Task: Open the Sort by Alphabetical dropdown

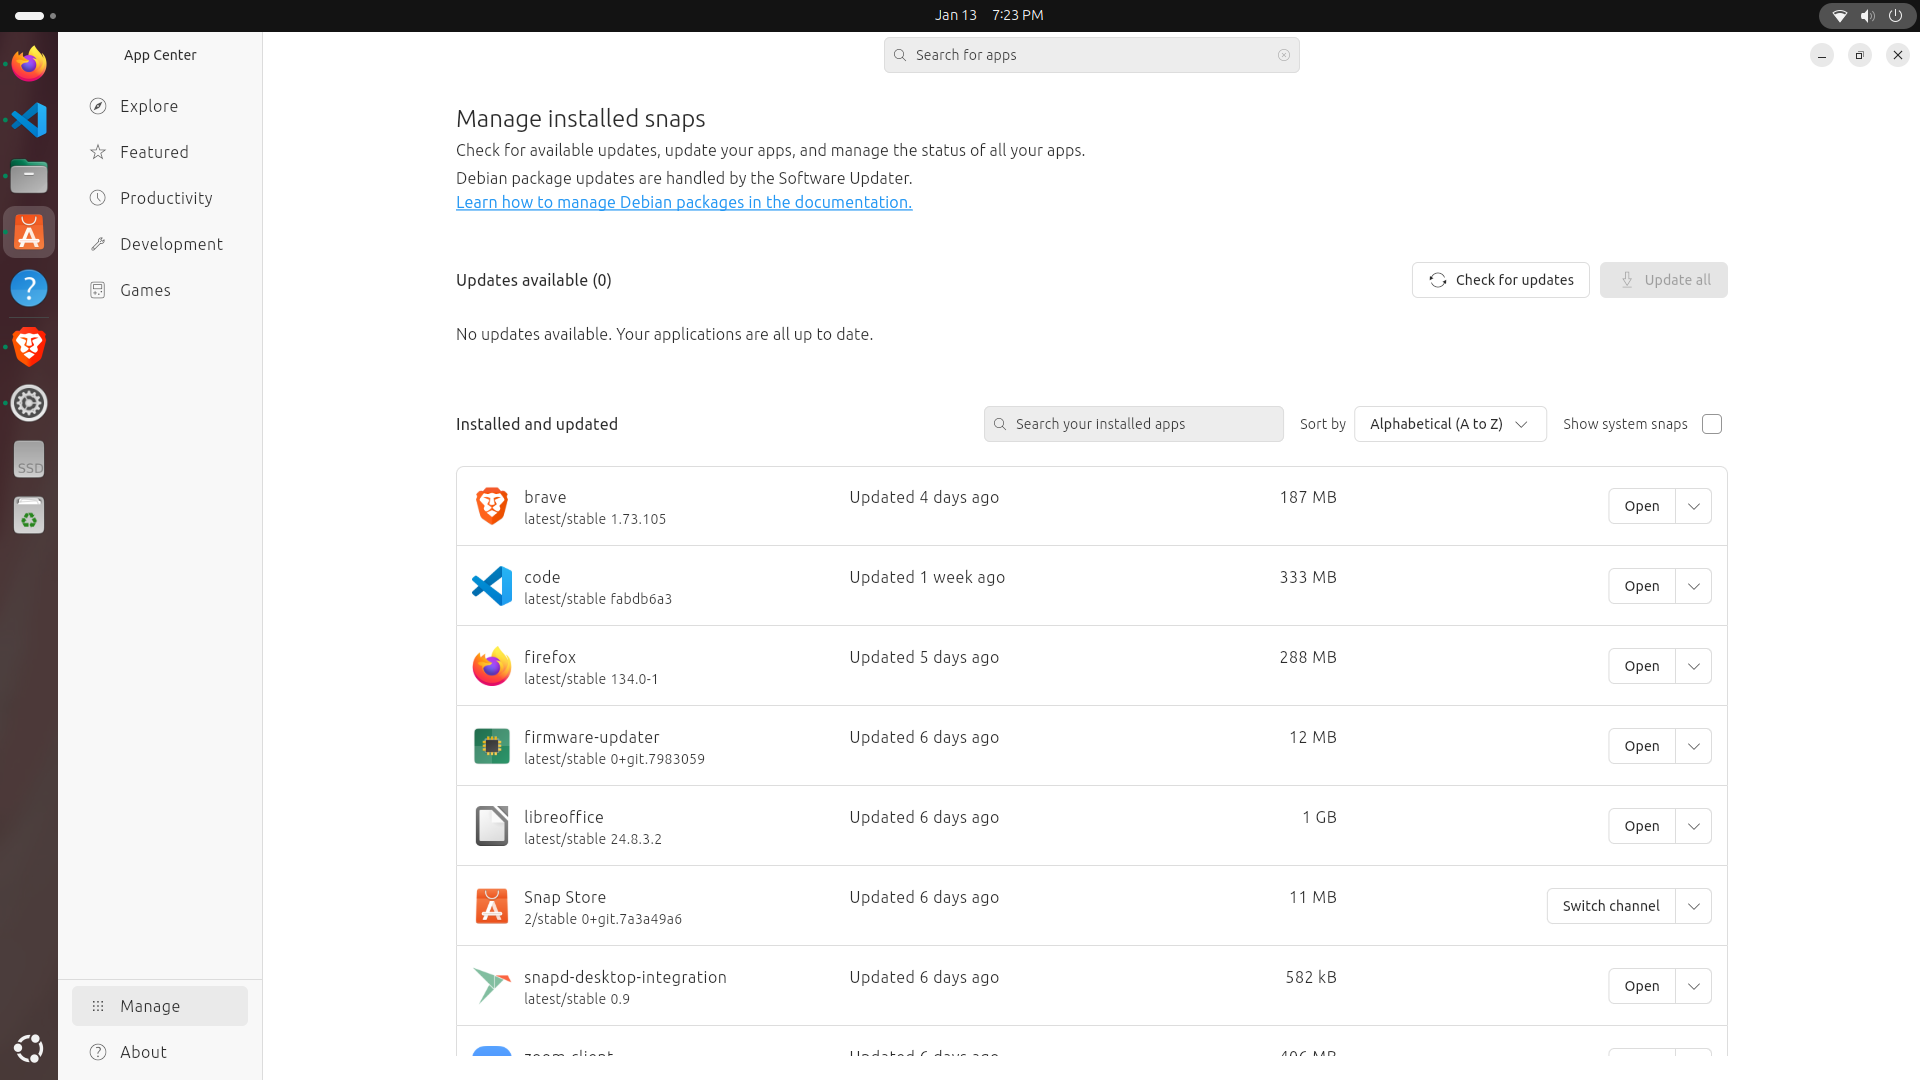Action: click(1449, 424)
